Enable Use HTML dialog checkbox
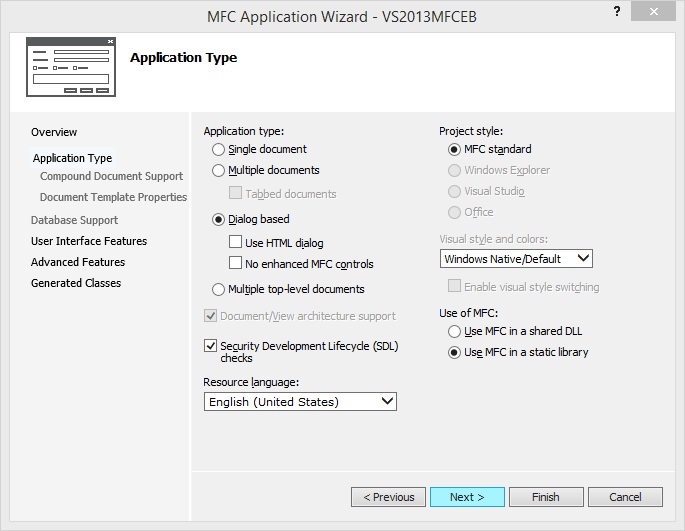 pyautogui.click(x=236, y=243)
